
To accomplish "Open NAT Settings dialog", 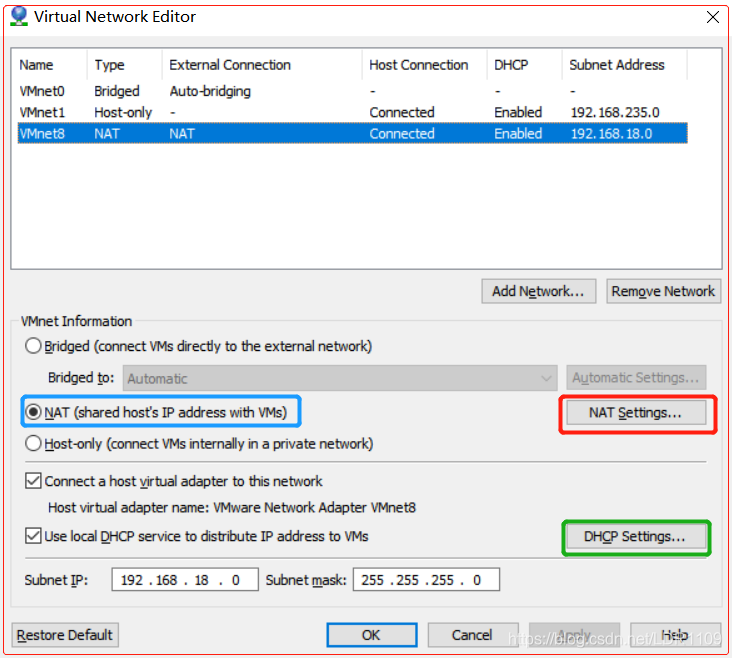I will pos(636,413).
